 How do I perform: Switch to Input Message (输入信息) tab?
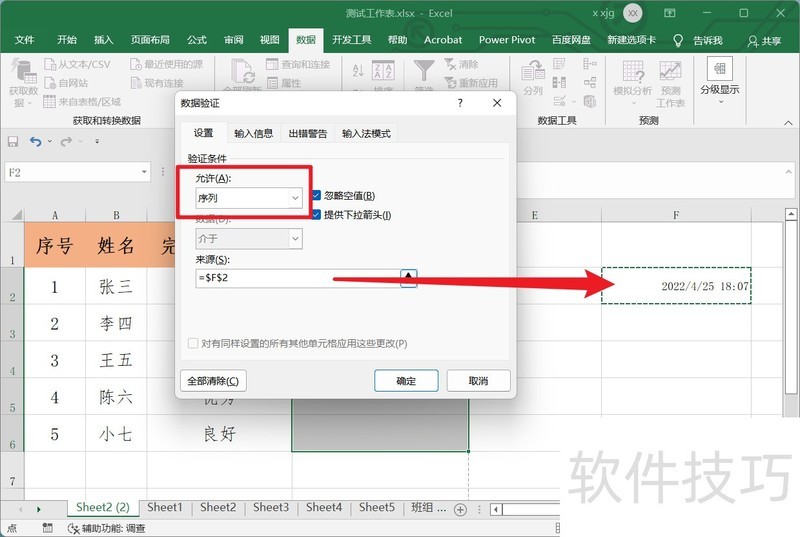[254, 134]
